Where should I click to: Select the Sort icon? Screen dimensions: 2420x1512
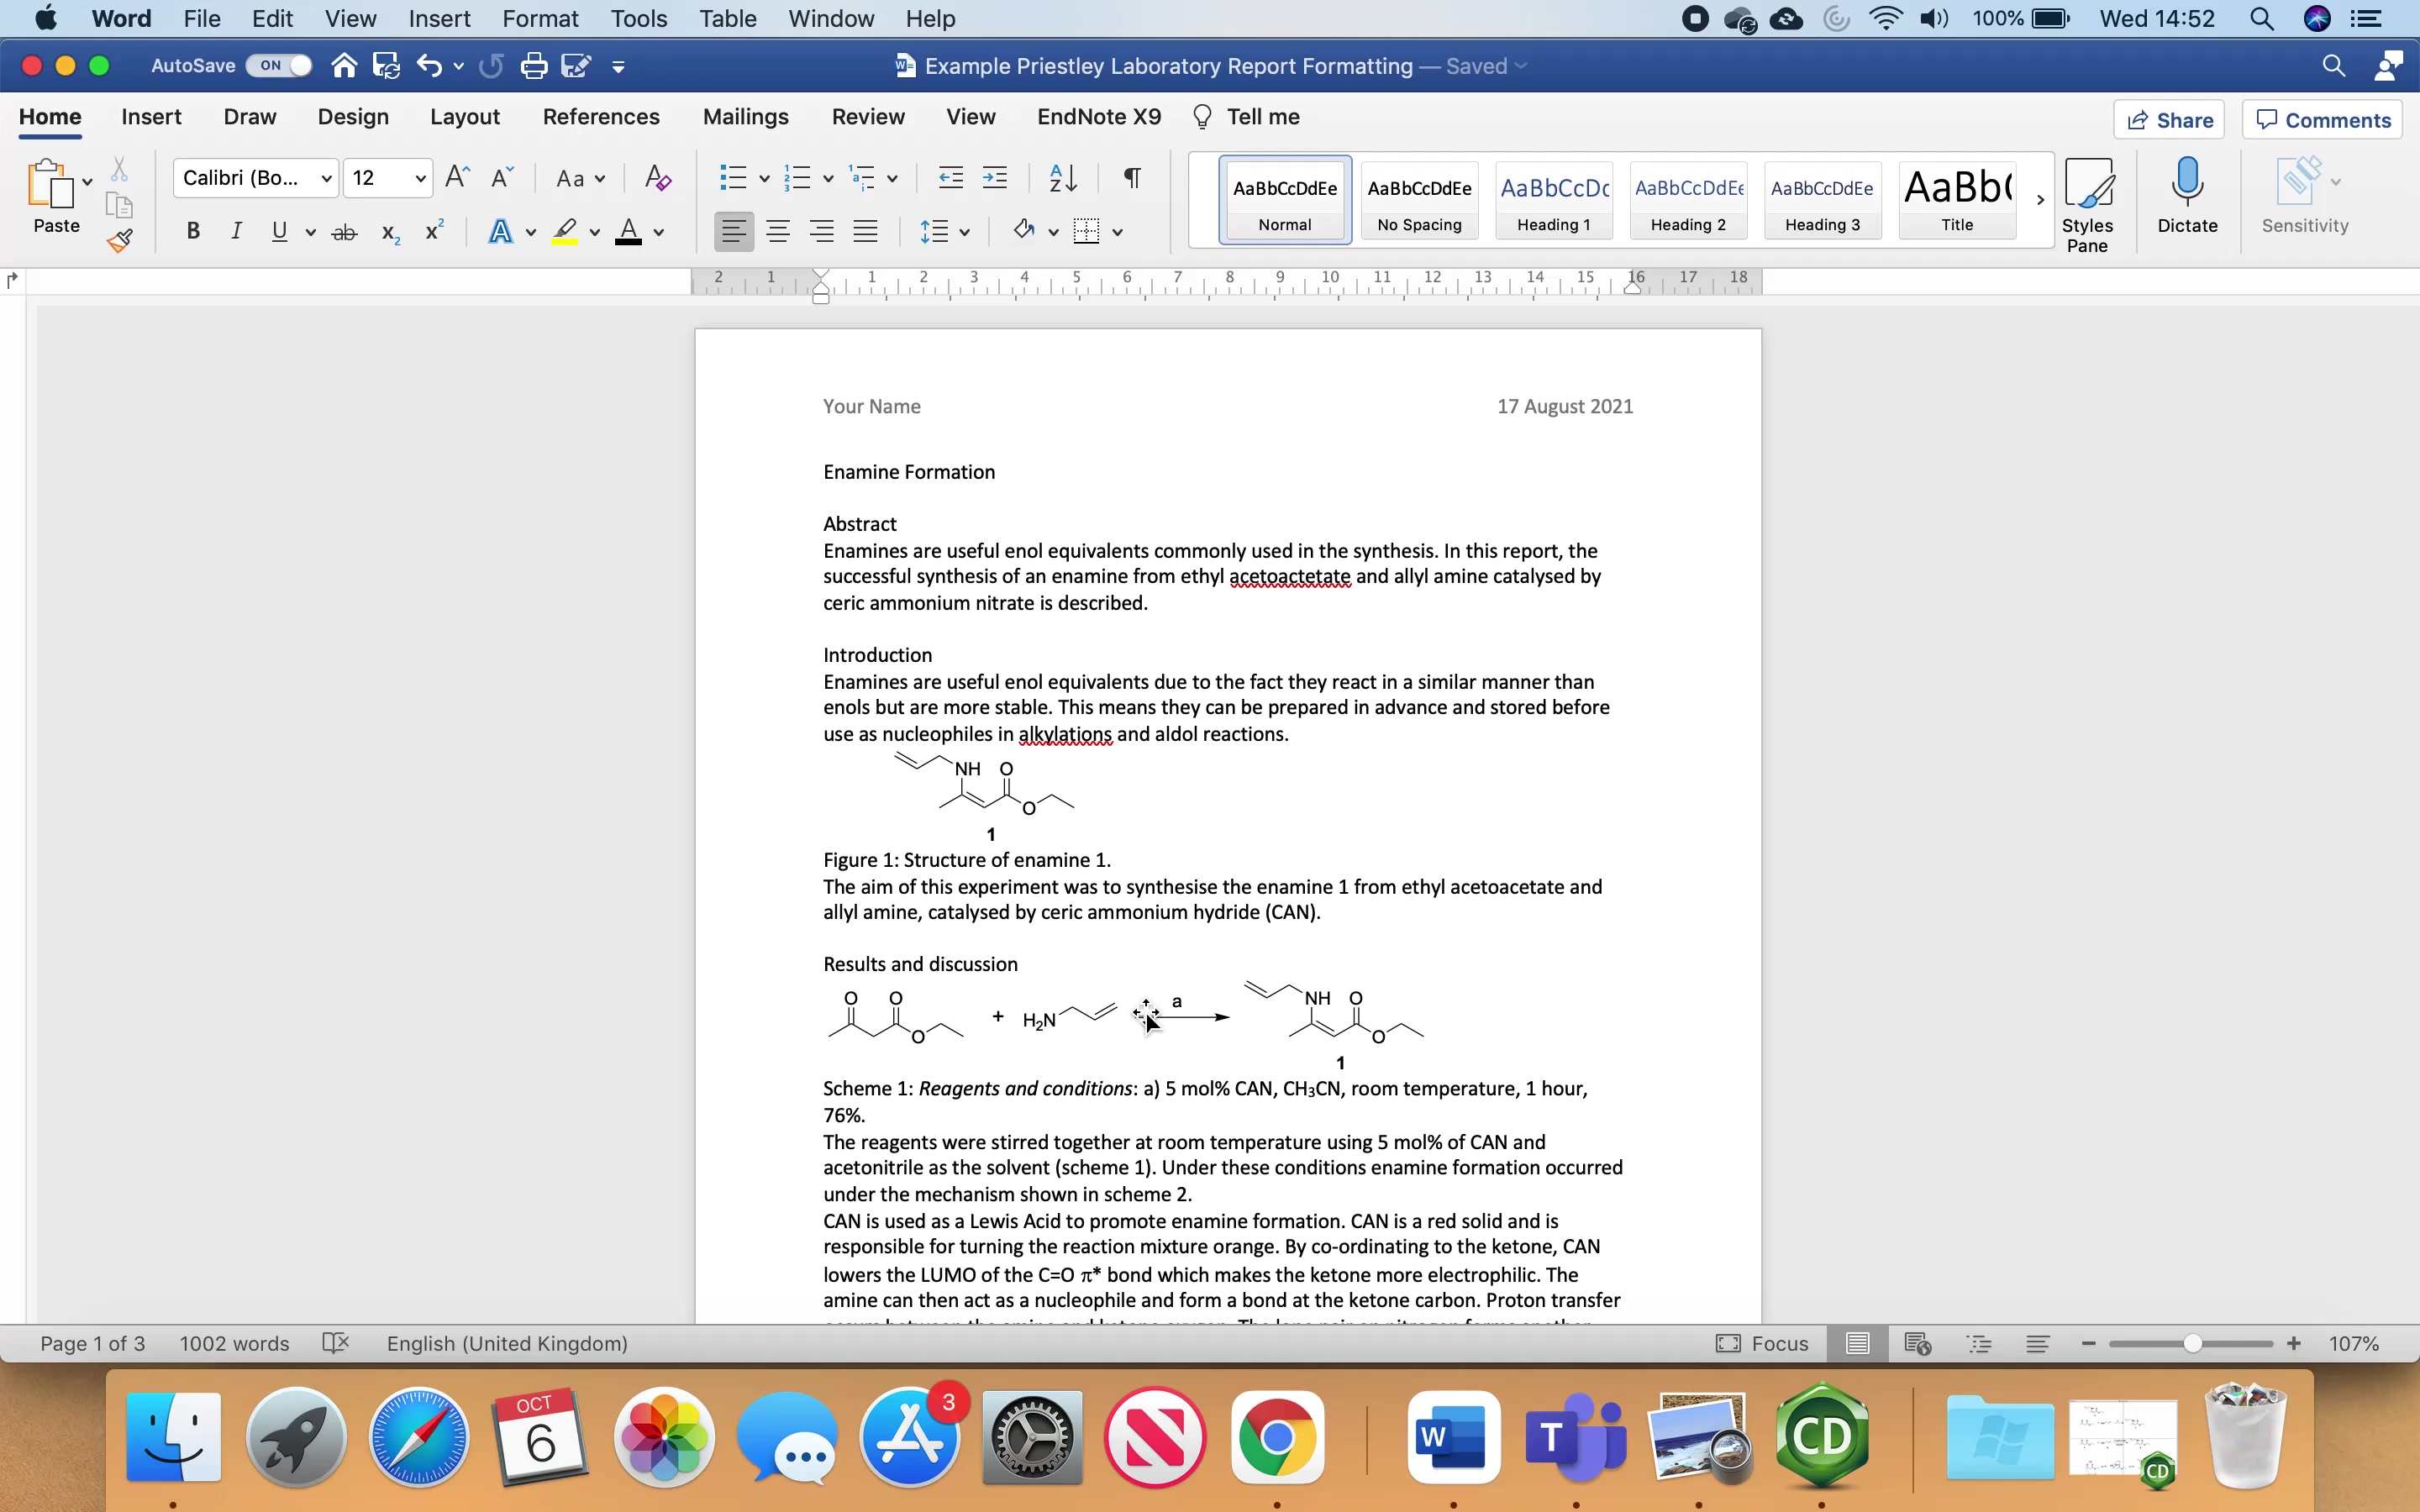tap(1062, 177)
